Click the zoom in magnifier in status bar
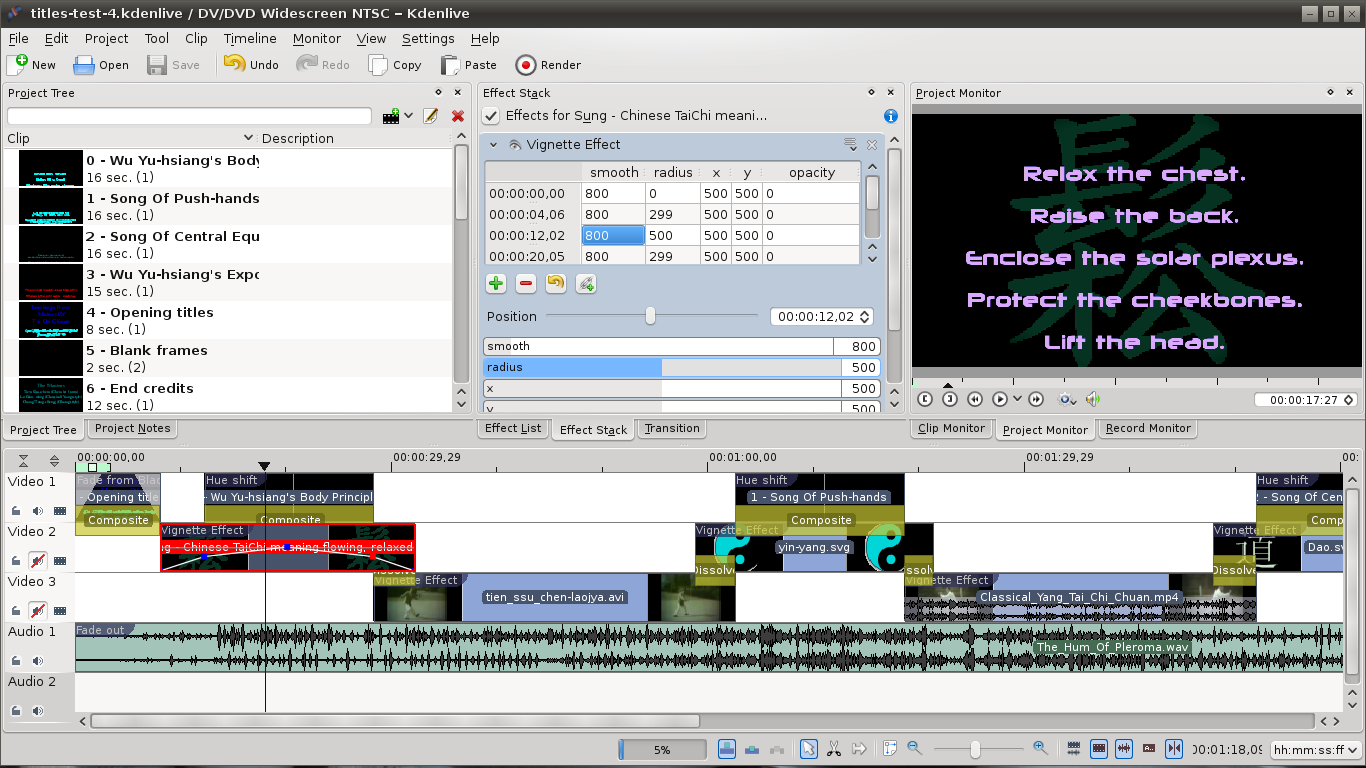 click(1040, 748)
